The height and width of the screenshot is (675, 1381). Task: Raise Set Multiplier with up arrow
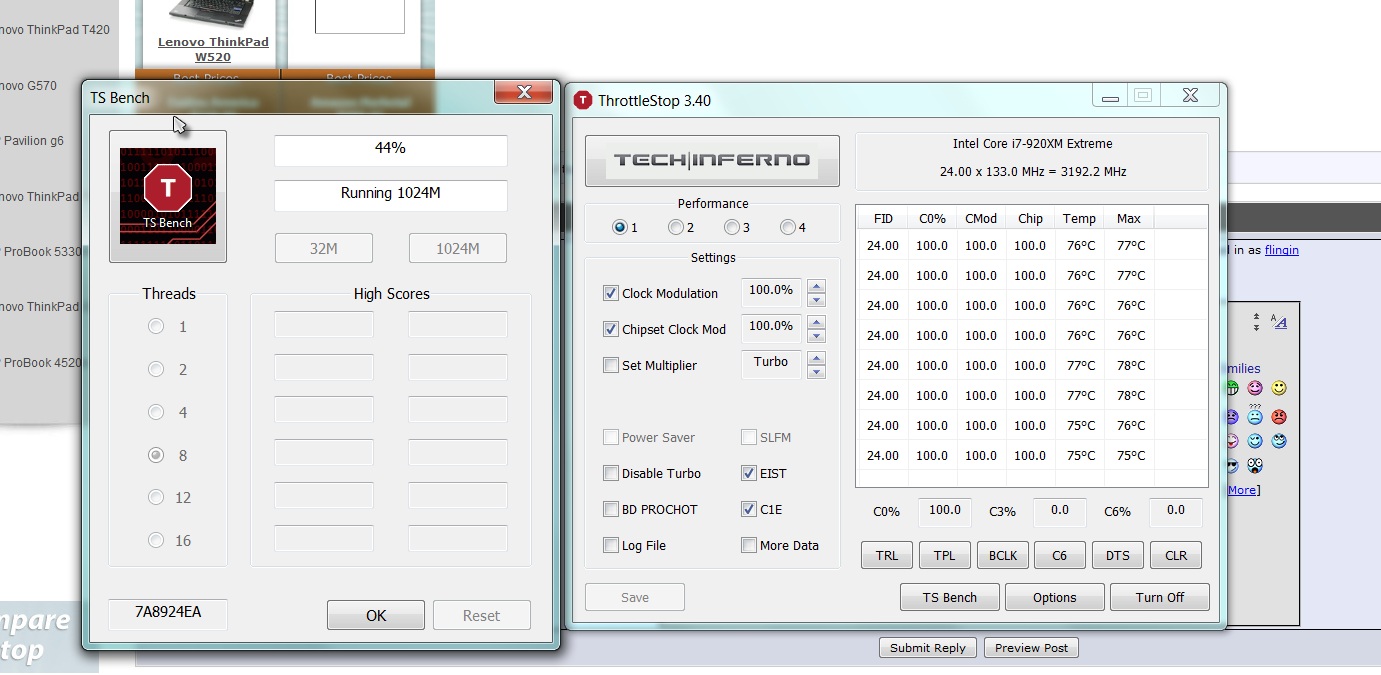pos(816,358)
